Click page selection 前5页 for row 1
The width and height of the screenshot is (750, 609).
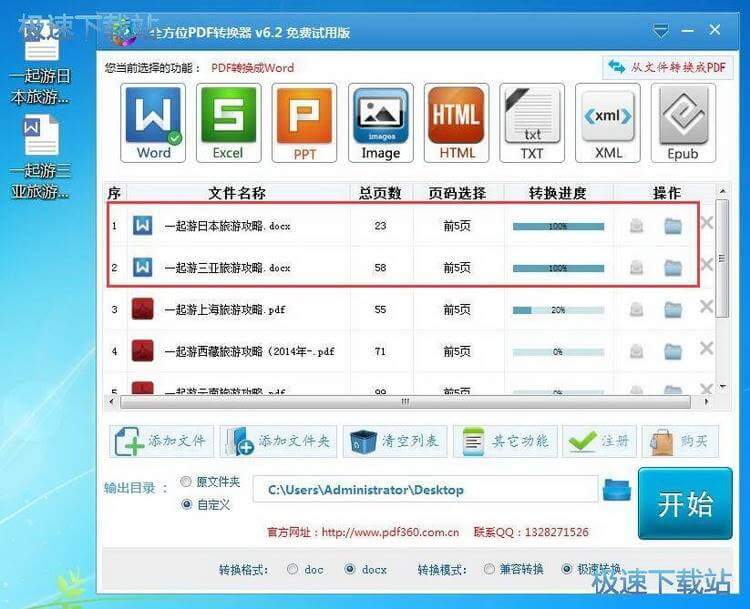pos(457,226)
